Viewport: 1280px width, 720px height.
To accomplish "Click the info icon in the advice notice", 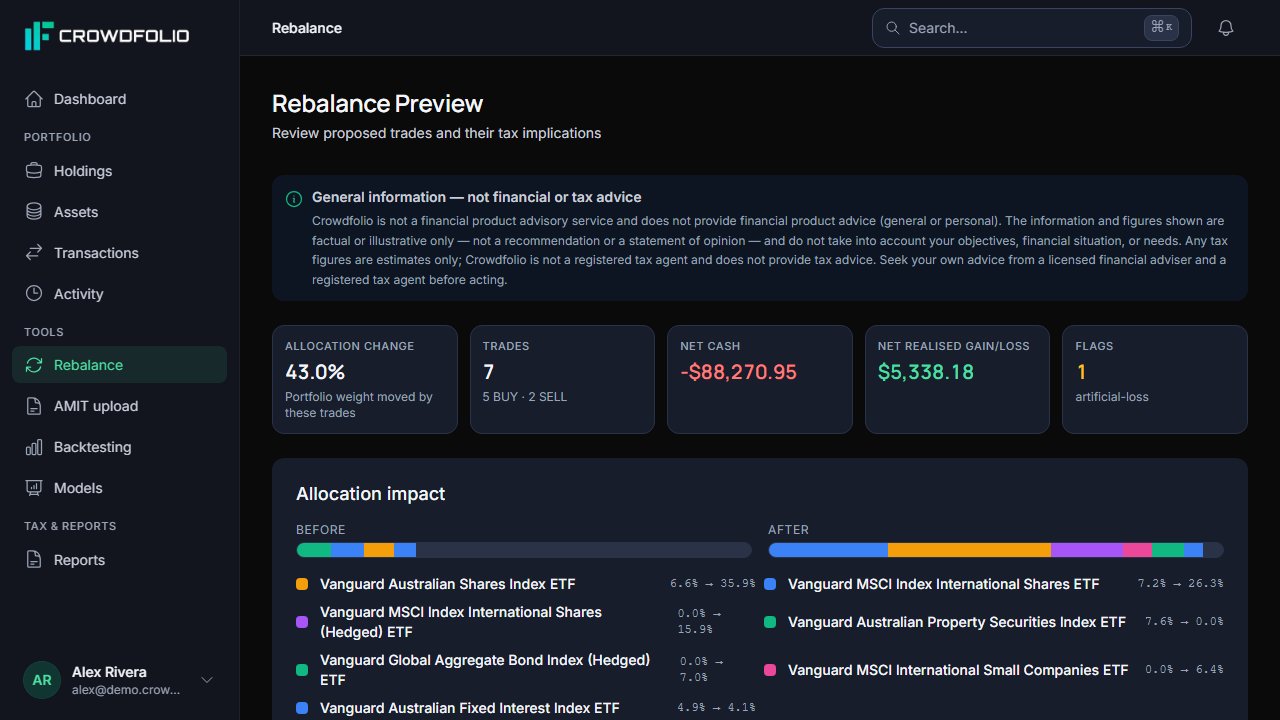I will point(294,199).
